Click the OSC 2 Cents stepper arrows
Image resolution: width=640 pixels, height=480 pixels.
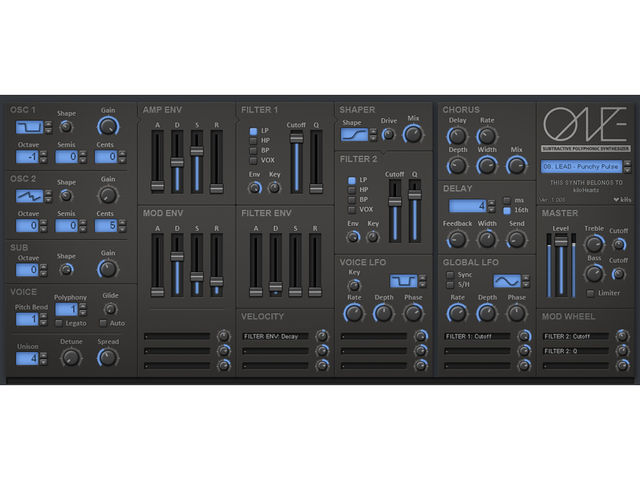tap(122, 226)
